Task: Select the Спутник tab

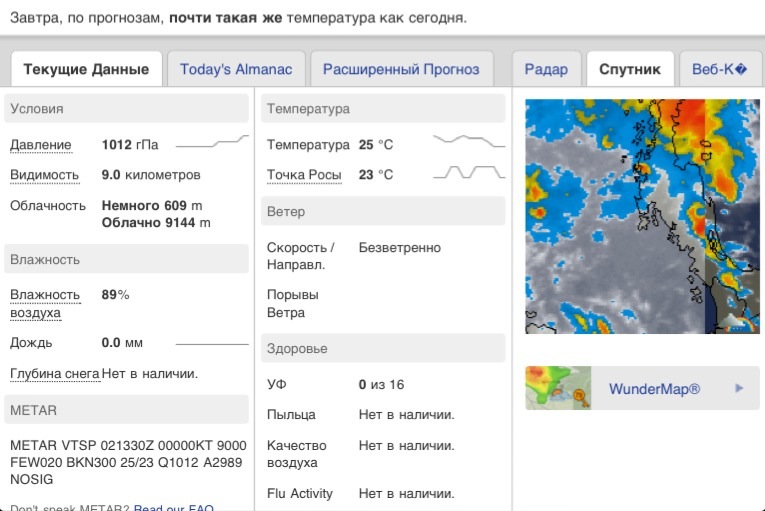Action: pos(630,69)
